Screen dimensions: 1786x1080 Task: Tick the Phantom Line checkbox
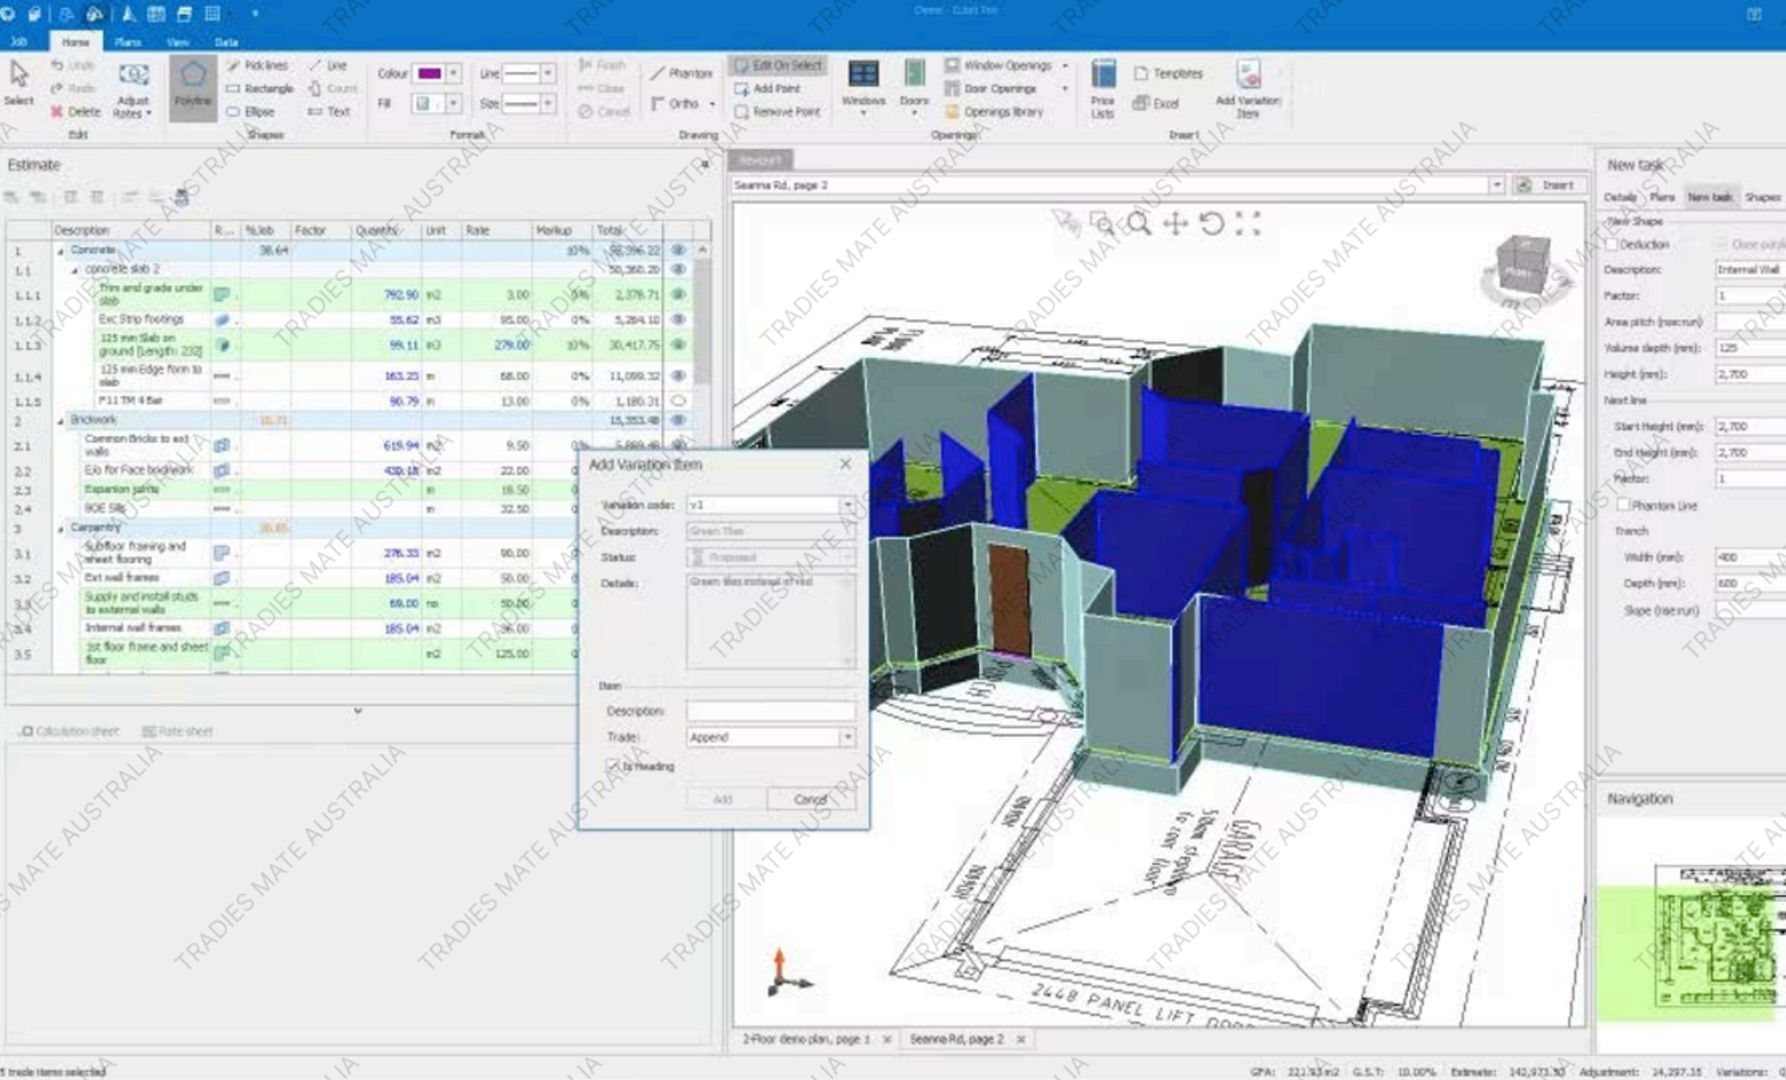click(x=1623, y=505)
